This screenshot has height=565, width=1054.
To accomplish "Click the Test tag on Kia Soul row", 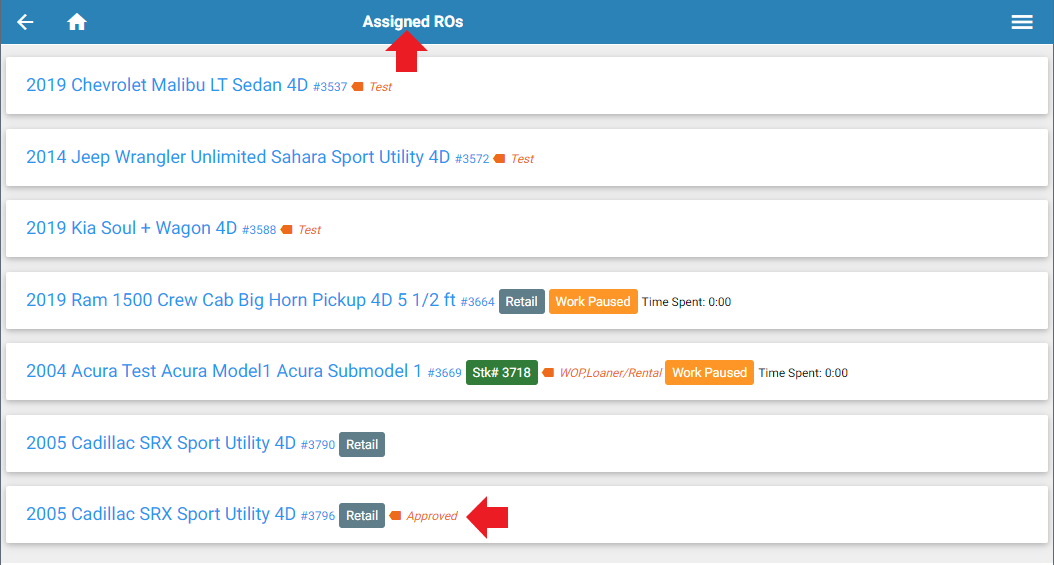I will click(309, 230).
